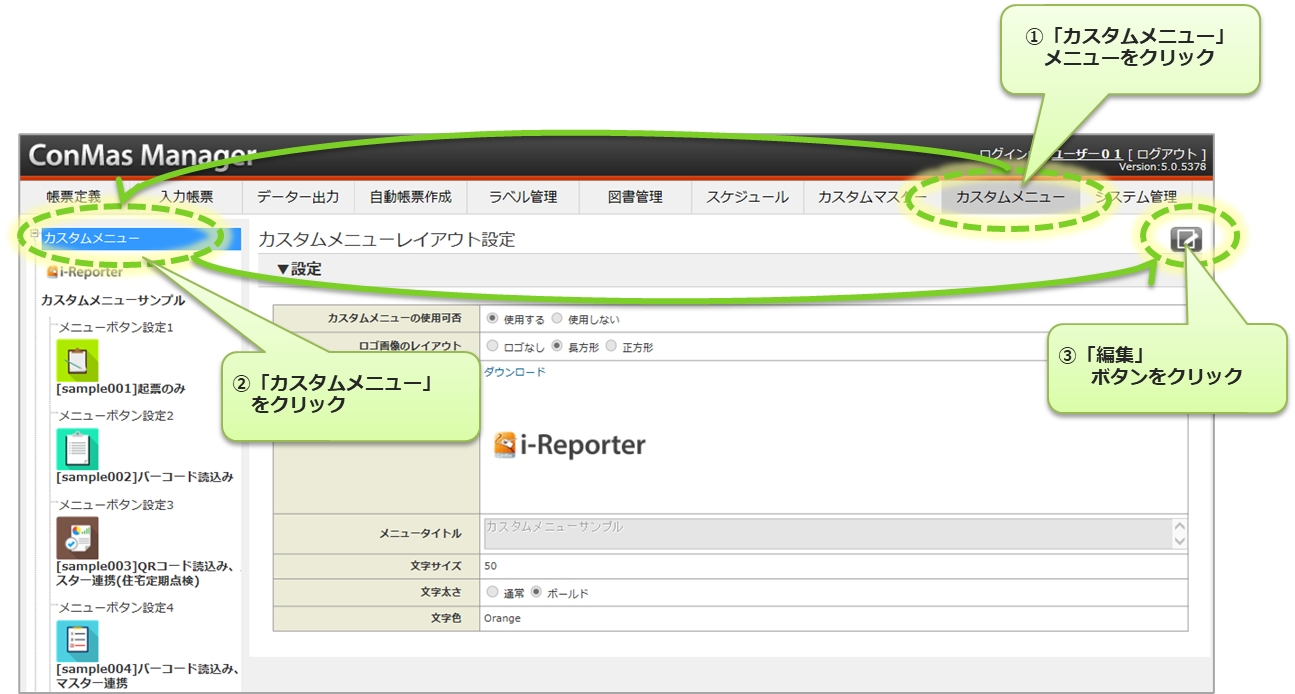Viewport: 1295px width, 694px height.
Task: Click the [sample001]起票のみ label
Action: [x=121, y=389]
